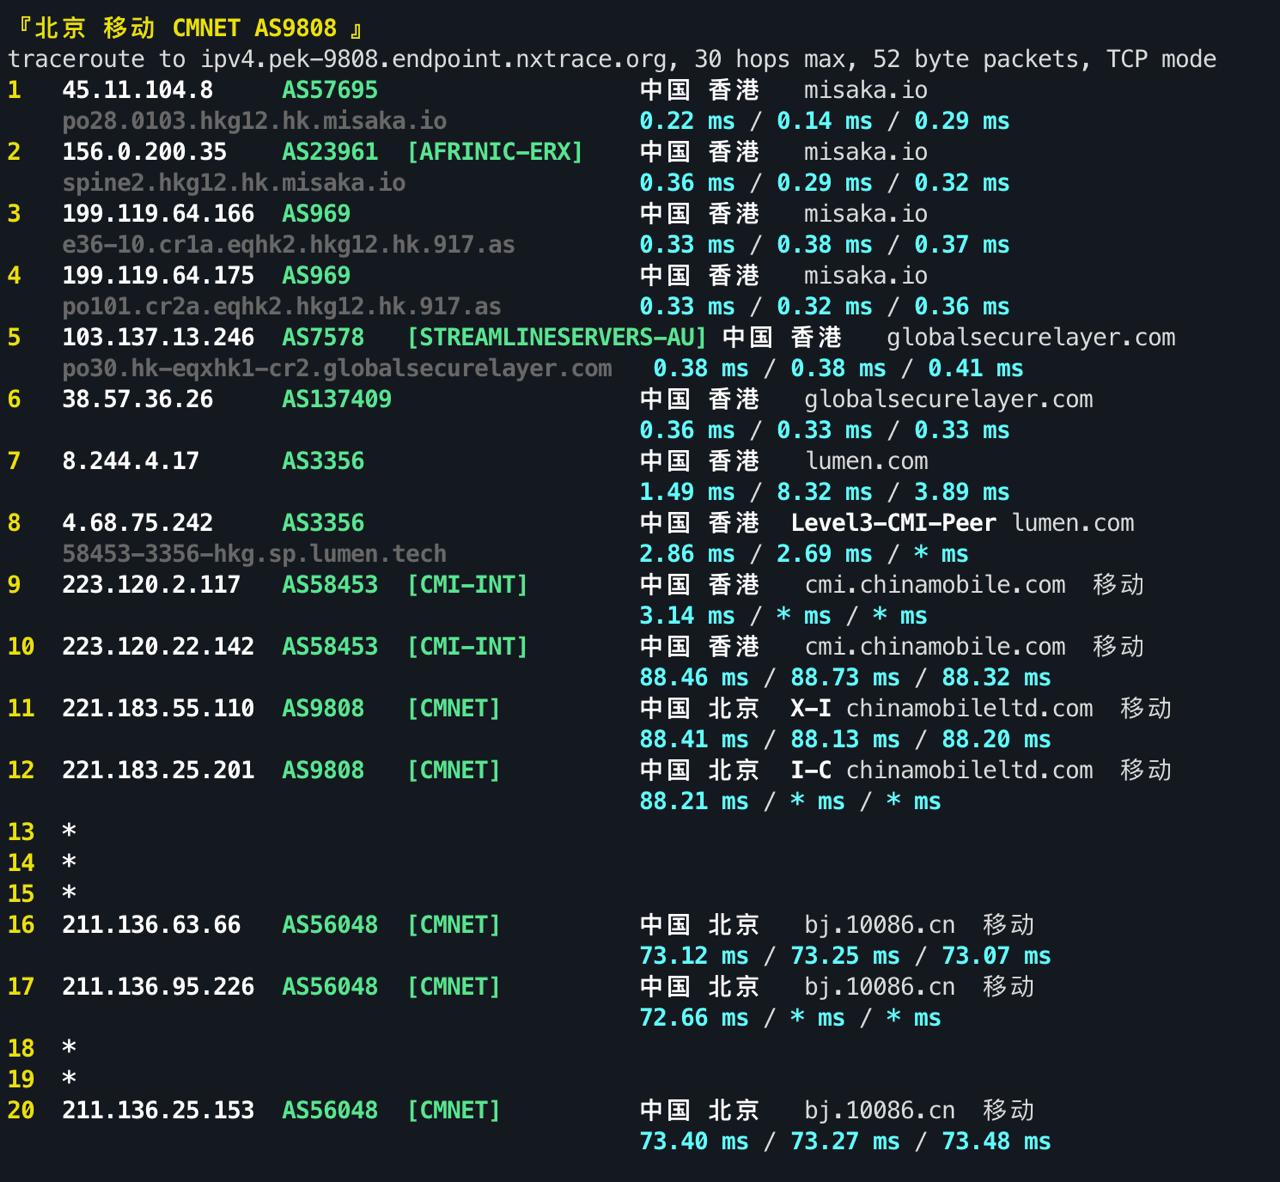
Task: Select AS969 on hop 4
Action: tap(316, 275)
